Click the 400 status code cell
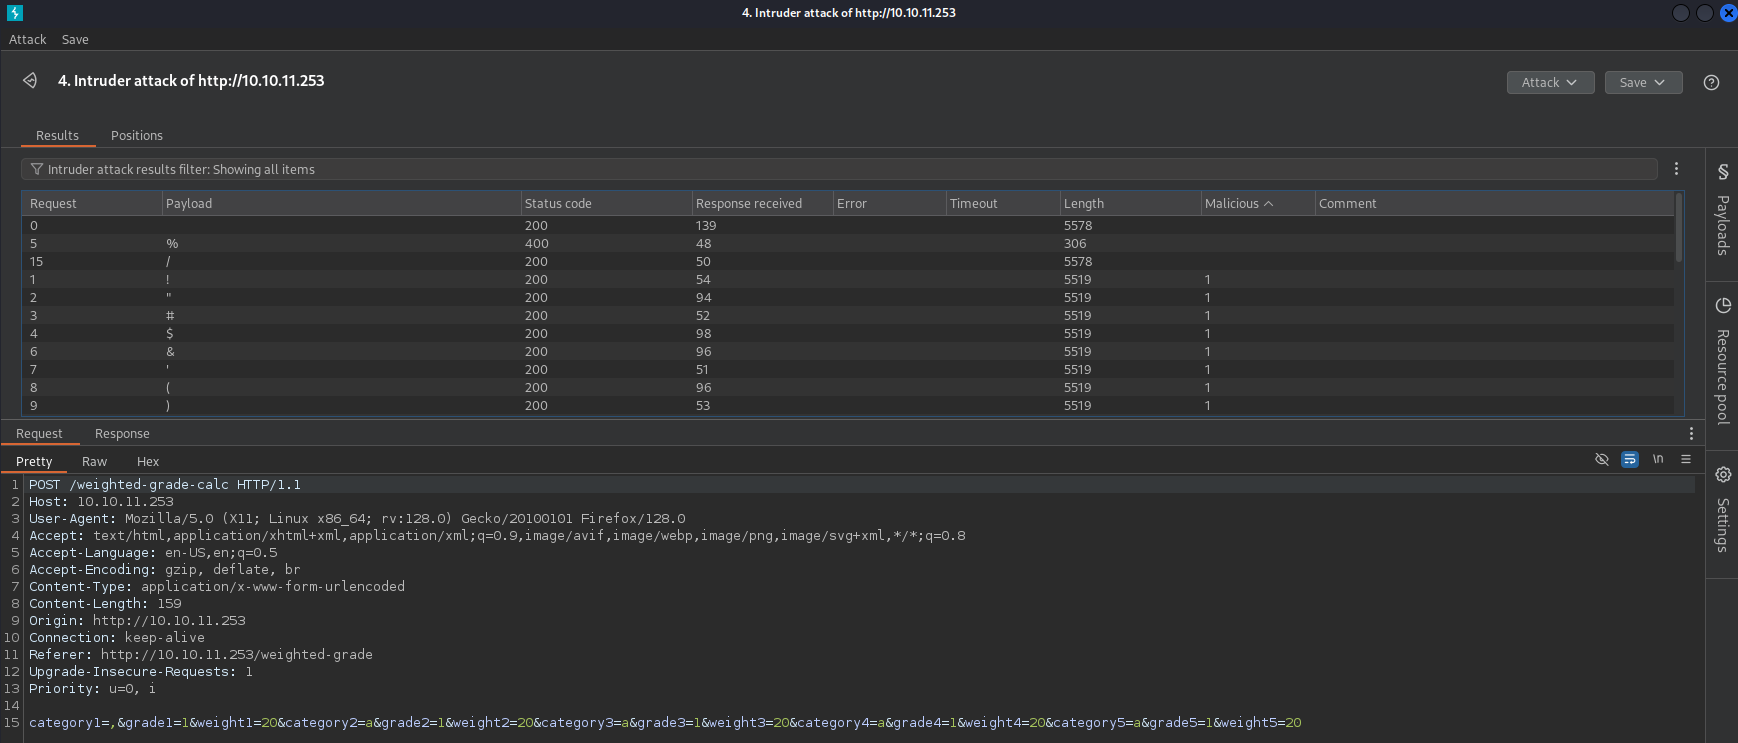This screenshot has height=743, width=1738. click(x=536, y=243)
